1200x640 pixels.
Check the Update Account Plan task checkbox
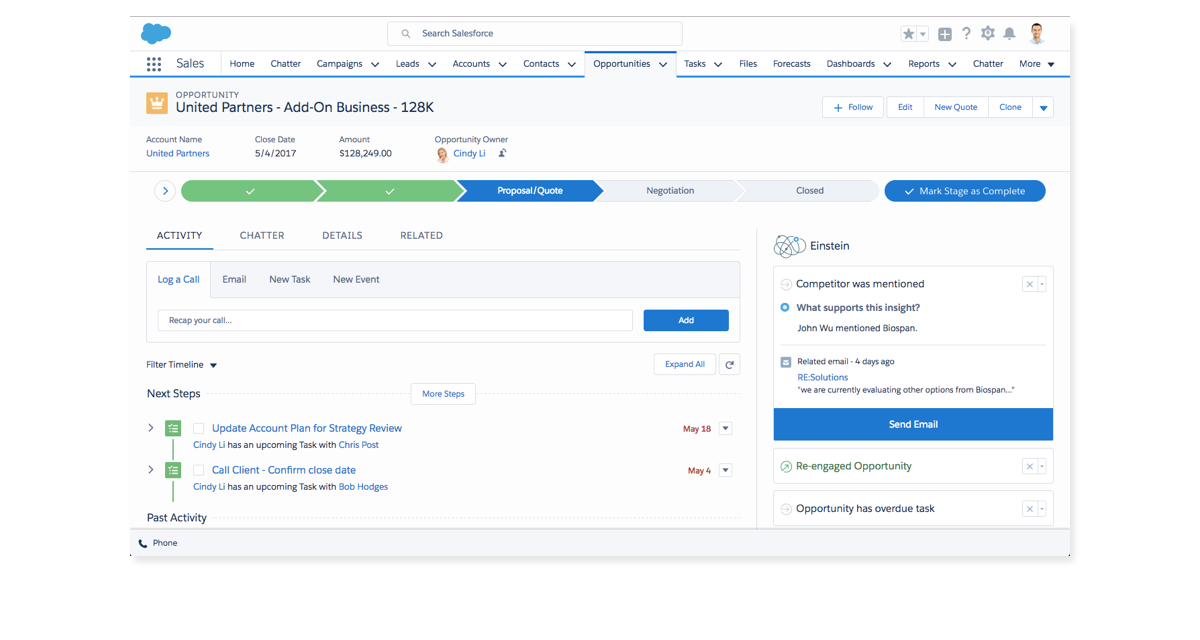click(199, 429)
